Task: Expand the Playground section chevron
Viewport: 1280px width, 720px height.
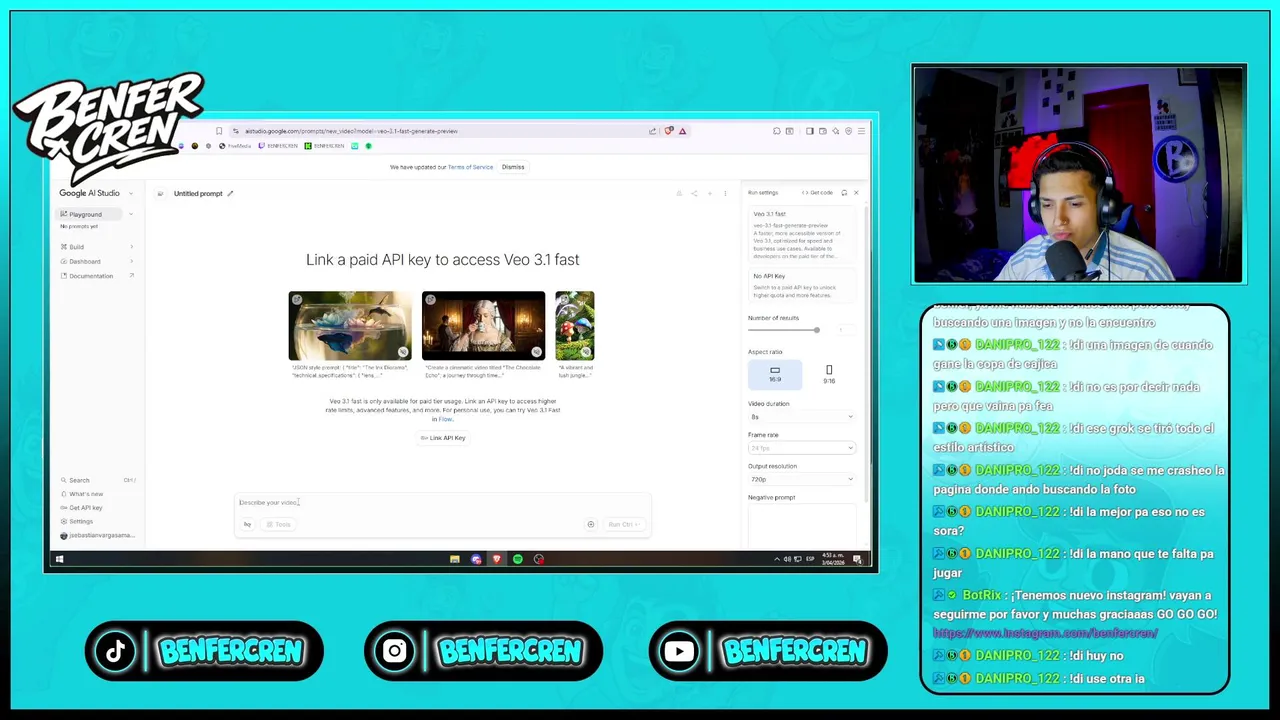Action: point(130,214)
